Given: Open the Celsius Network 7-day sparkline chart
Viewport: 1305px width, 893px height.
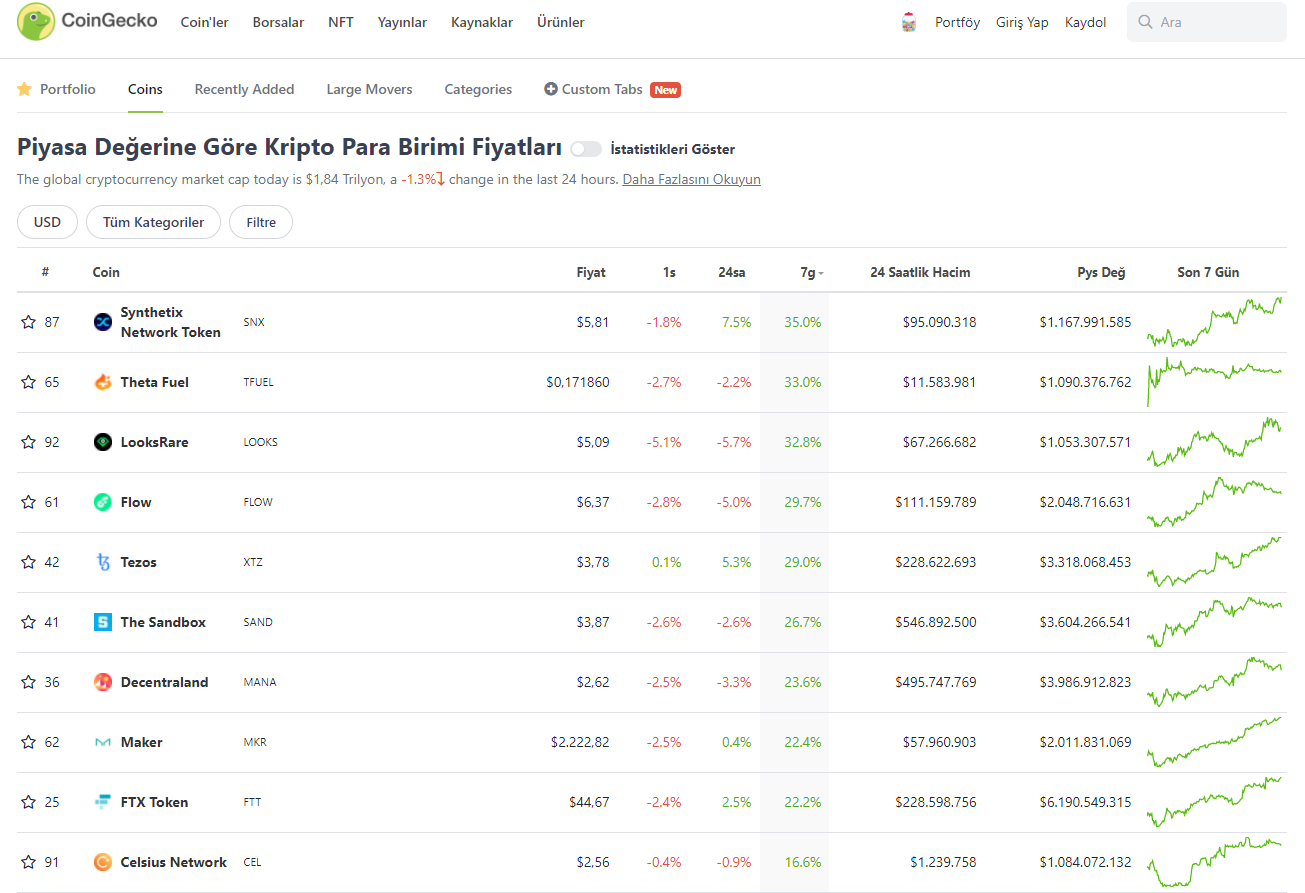Looking at the screenshot, I should tap(1215, 862).
